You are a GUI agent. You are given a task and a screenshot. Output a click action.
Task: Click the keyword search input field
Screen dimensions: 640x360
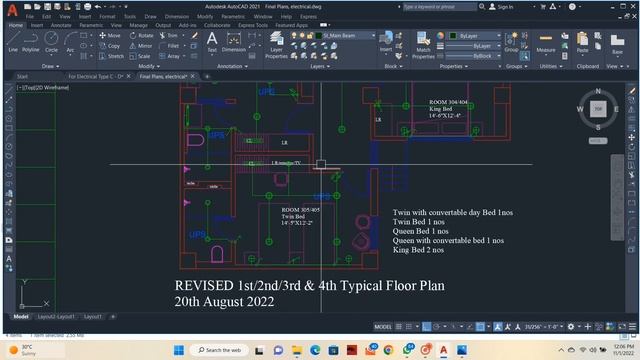click(x=439, y=7)
